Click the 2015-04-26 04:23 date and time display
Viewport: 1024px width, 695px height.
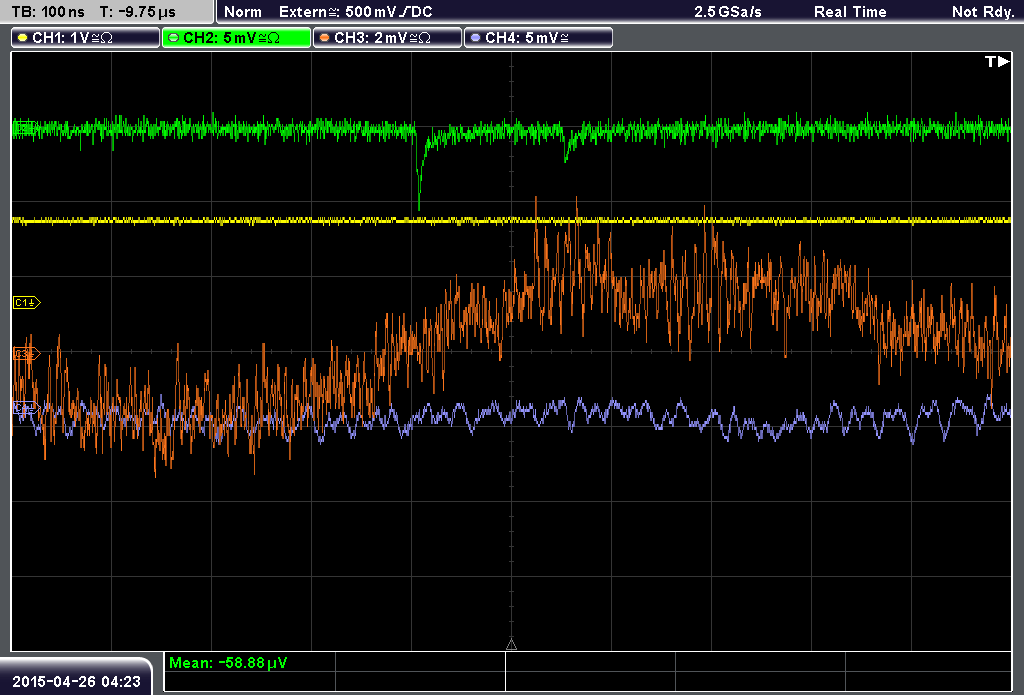tap(76, 682)
